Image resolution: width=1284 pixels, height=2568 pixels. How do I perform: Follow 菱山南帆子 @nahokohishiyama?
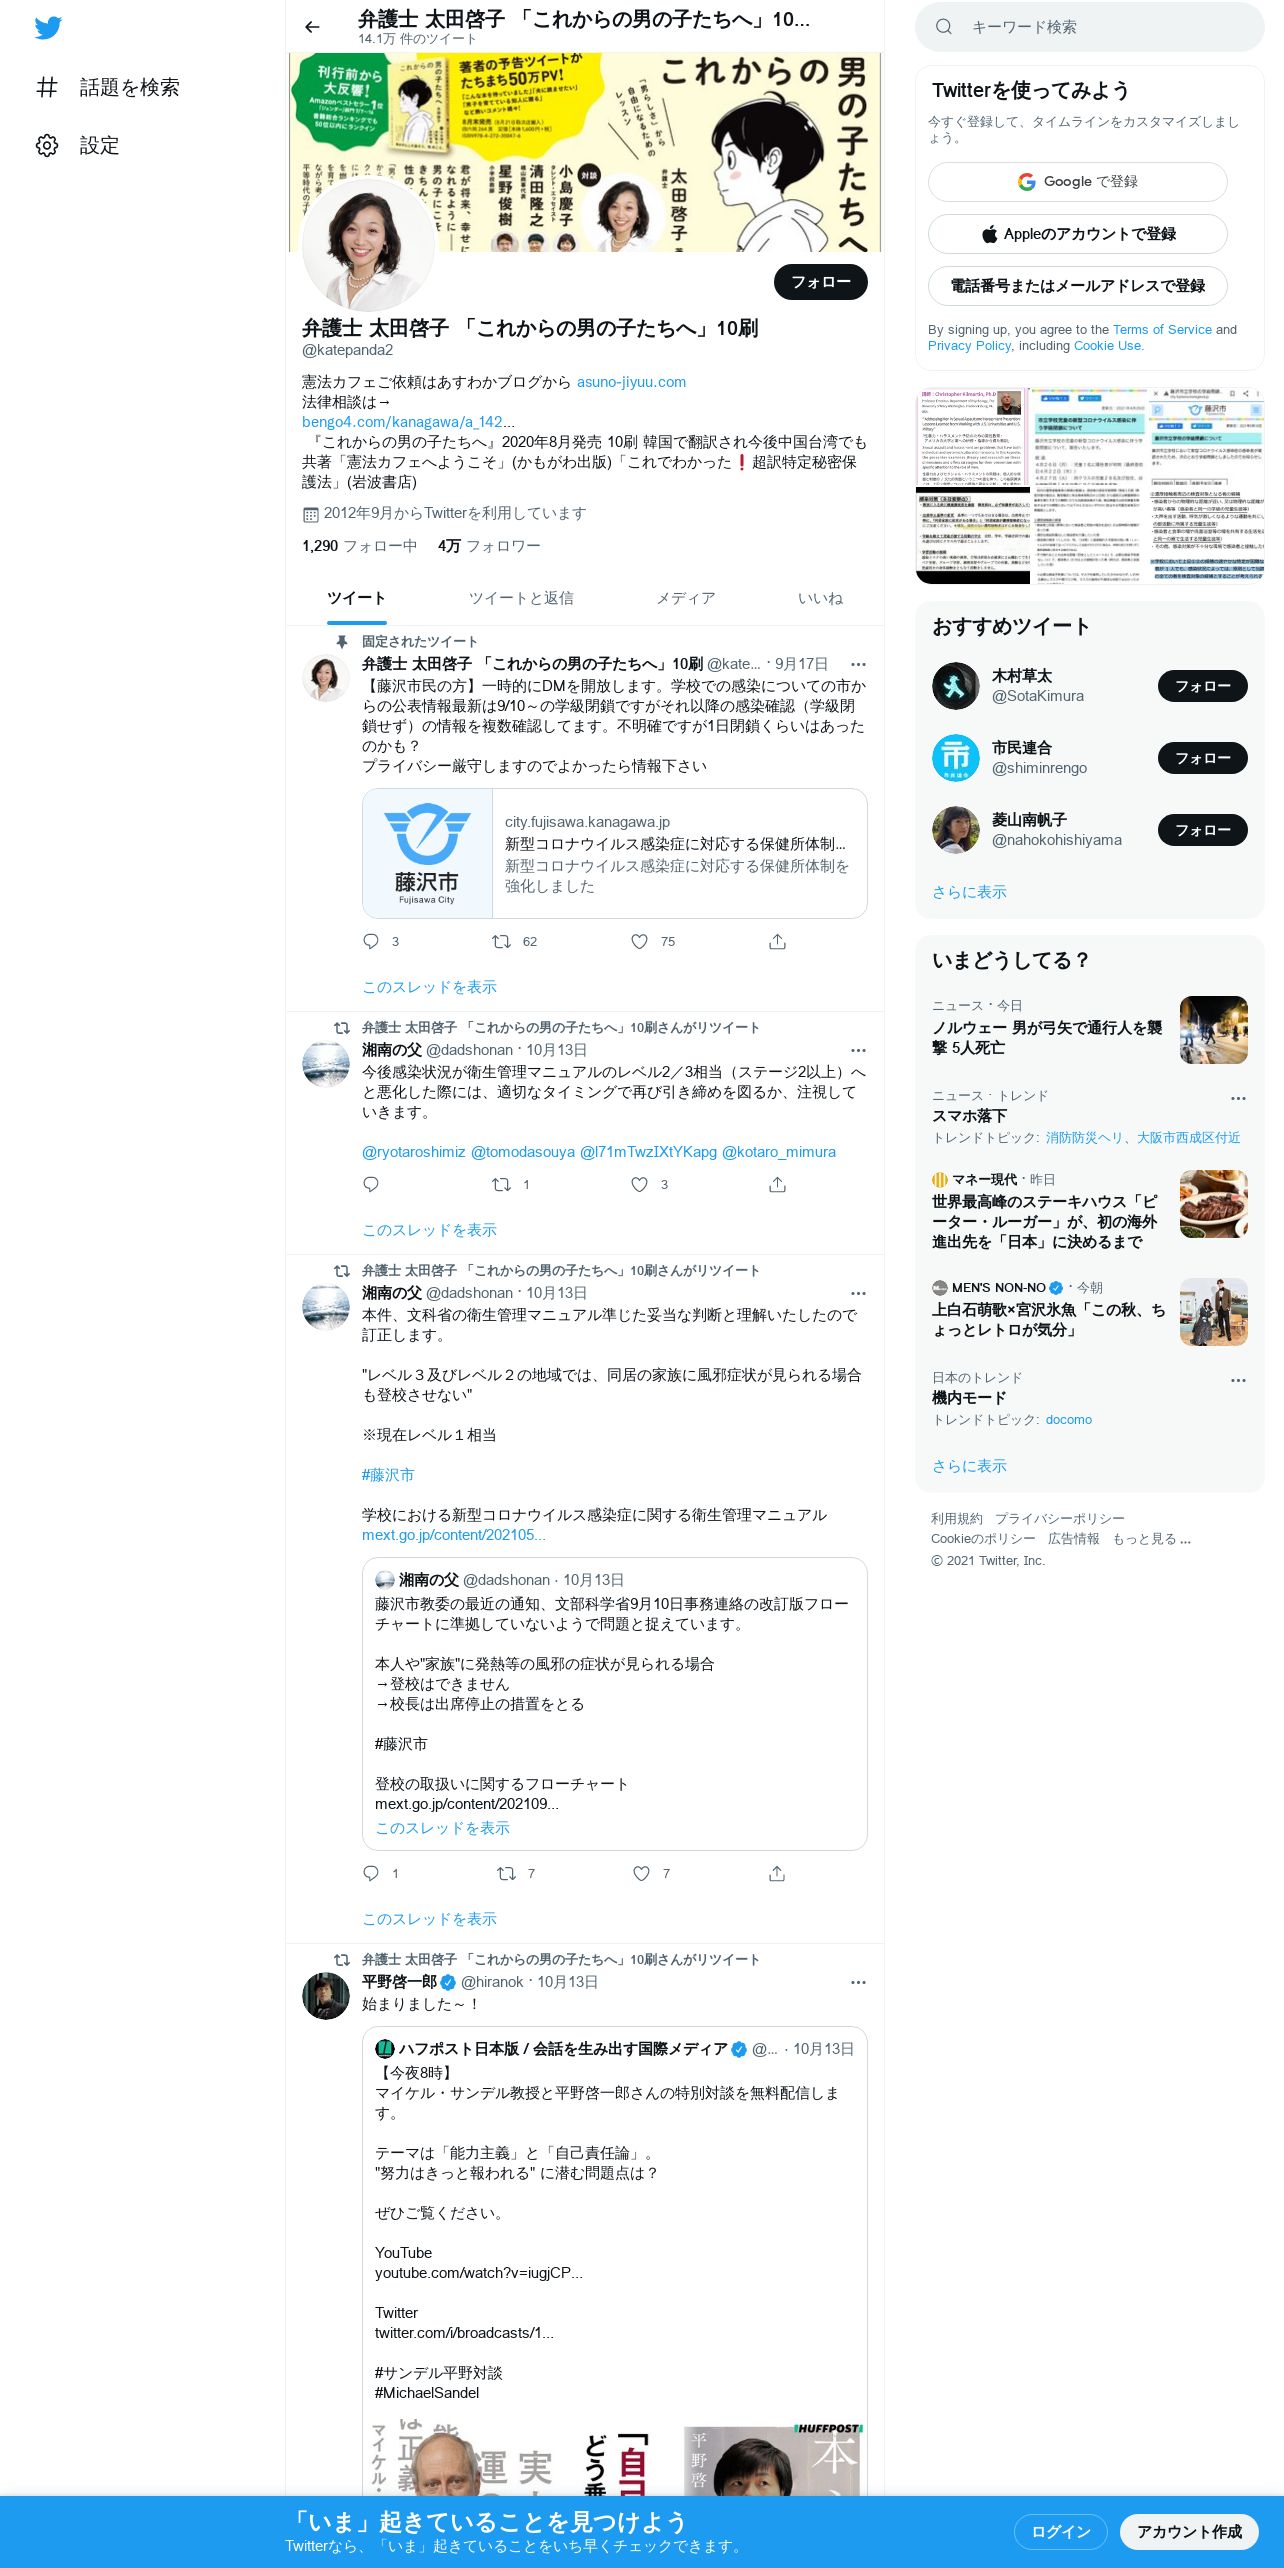1203,830
